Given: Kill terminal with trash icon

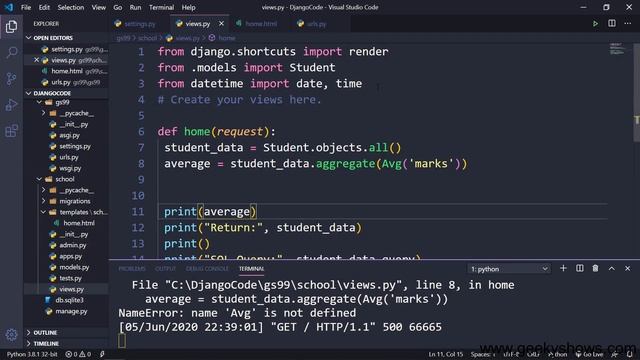Looking at the screenshot, I should click(x=596, y=268).
